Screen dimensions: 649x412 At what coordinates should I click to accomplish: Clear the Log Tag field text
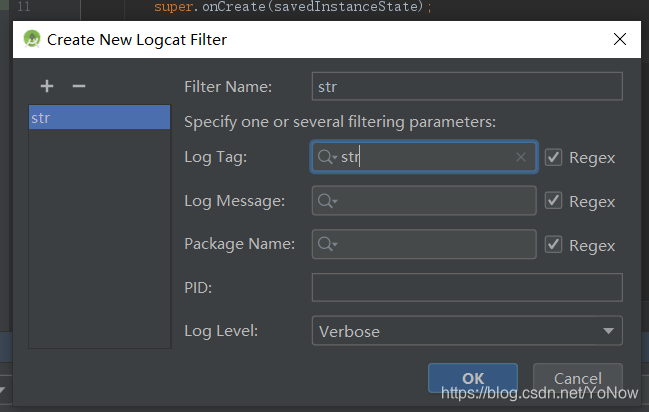(x=521, y=157)
